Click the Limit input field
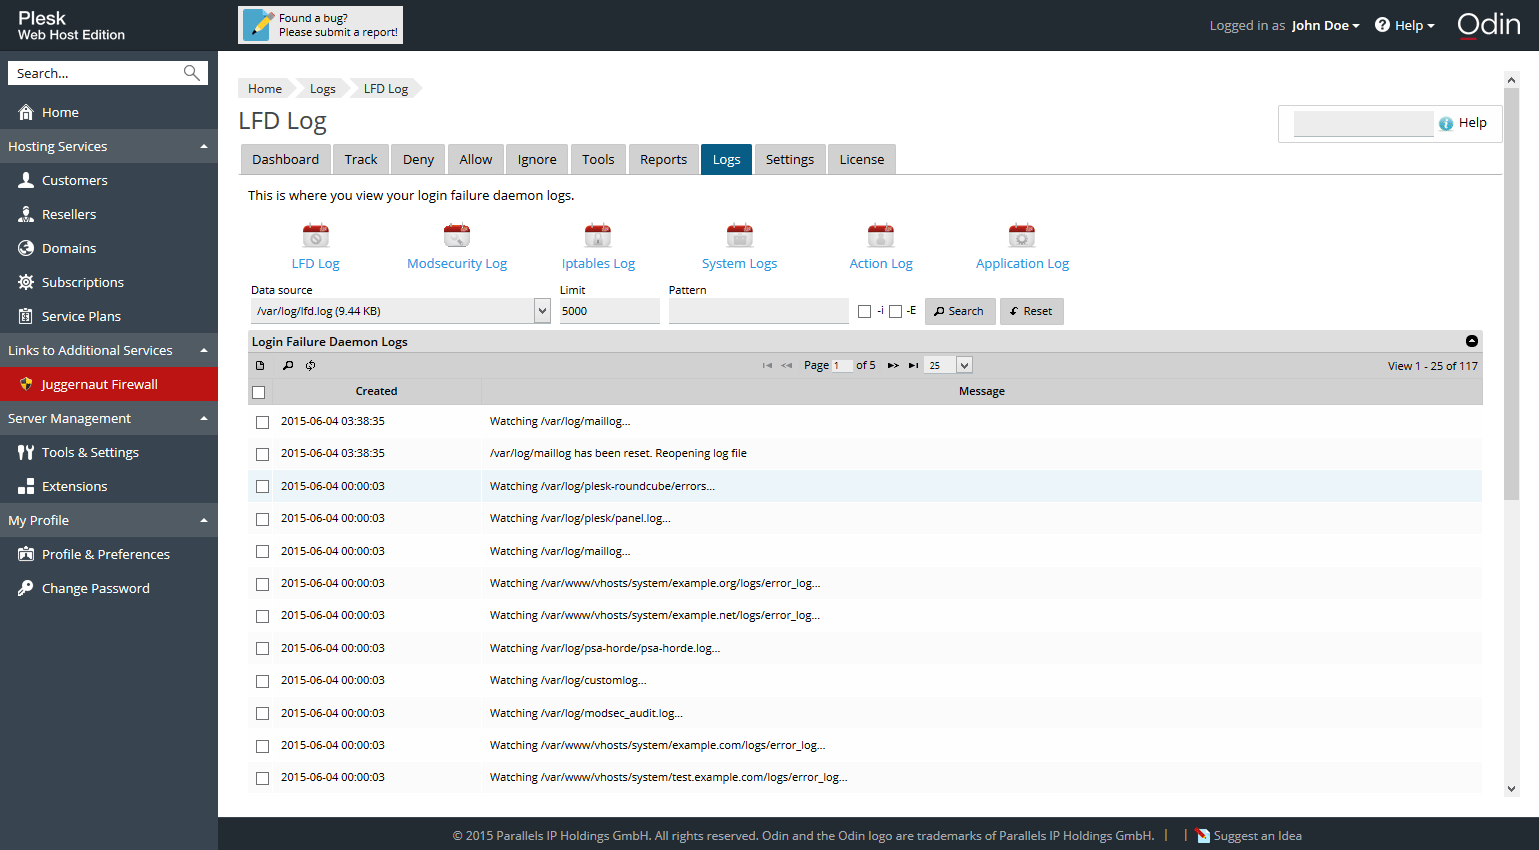The width and height of the screenshot is (1539, 850). [x=610, y=311]
